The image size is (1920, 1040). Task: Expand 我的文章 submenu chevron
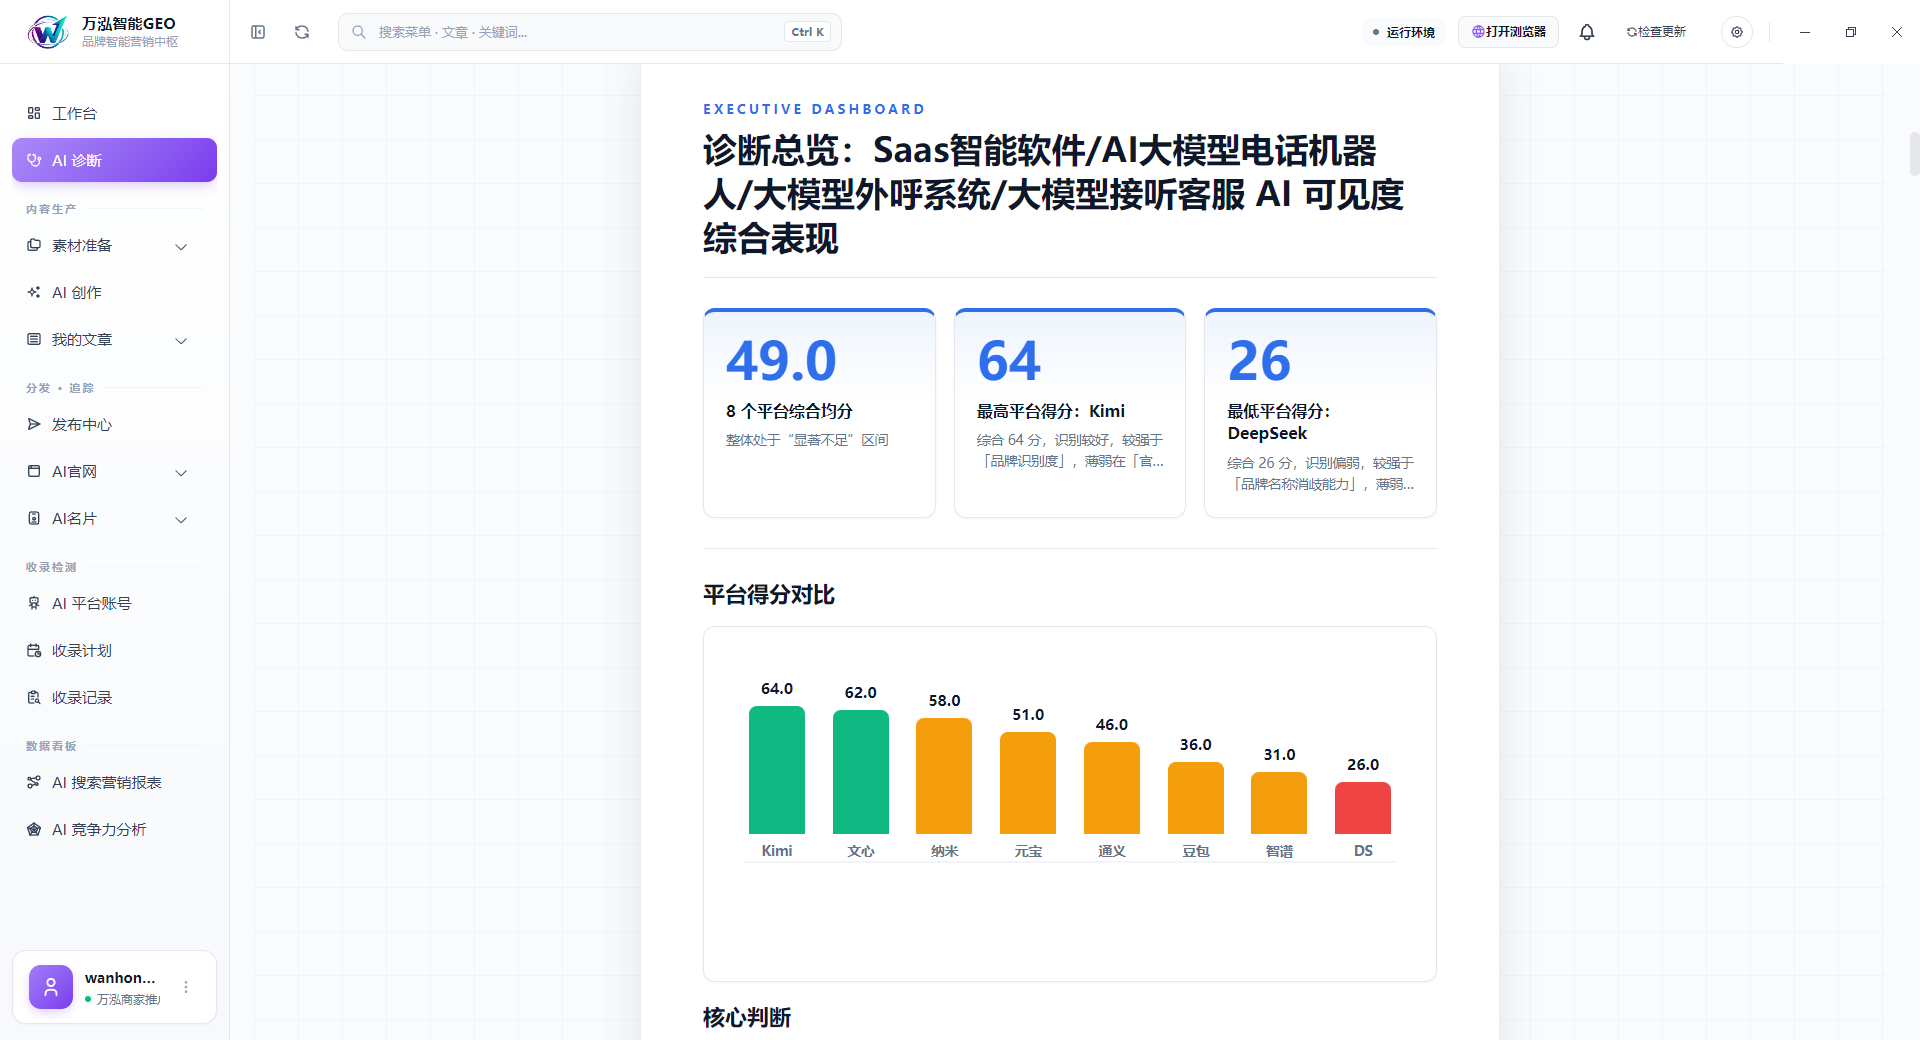(181, 340)
